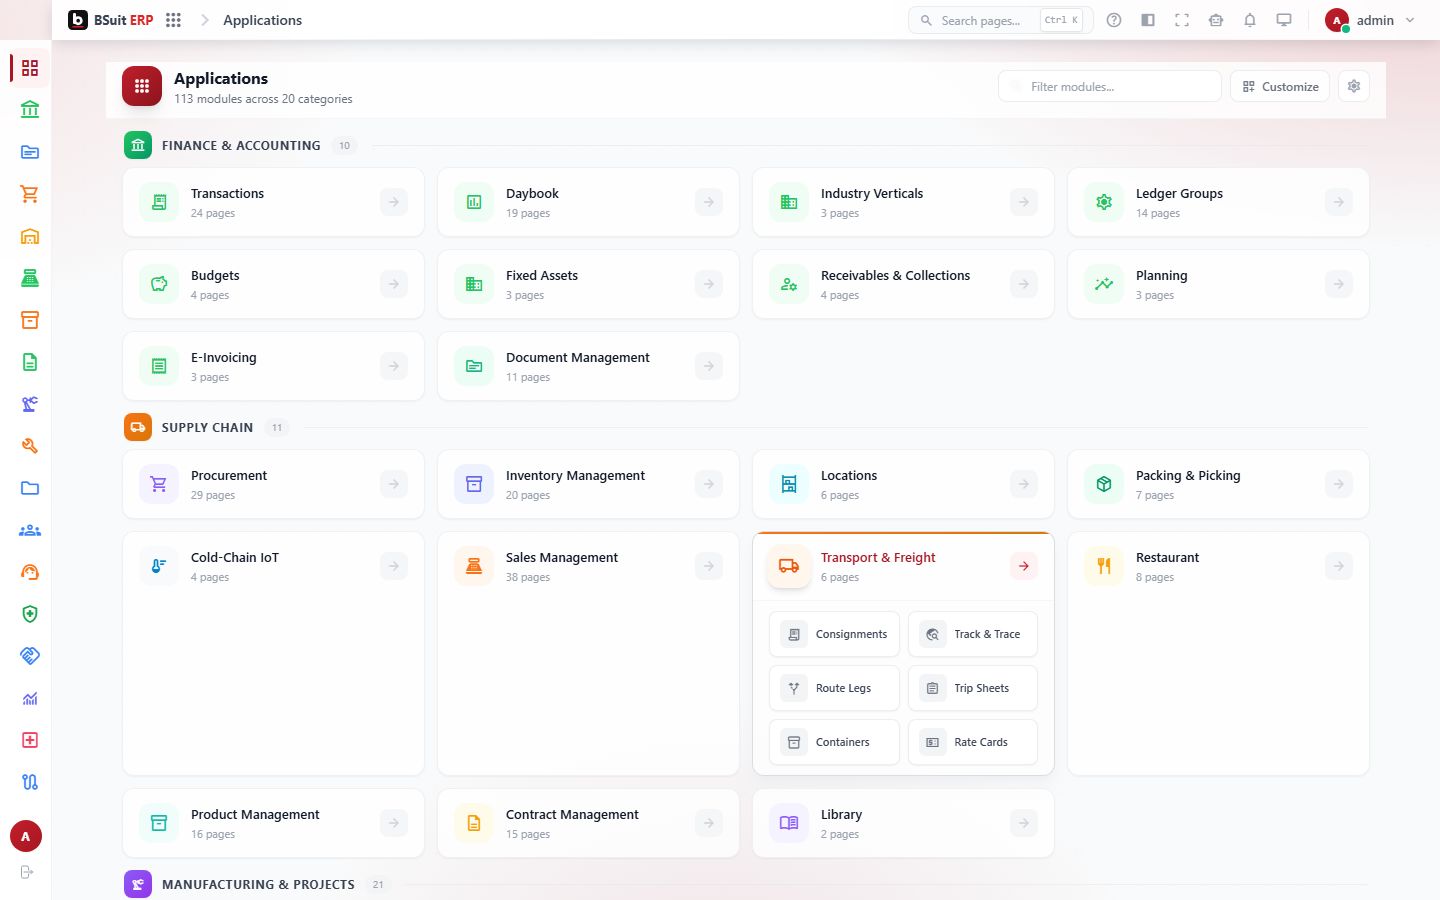Click the help question mark icon
This screenshot has height=900, width=1440.
1114,20
